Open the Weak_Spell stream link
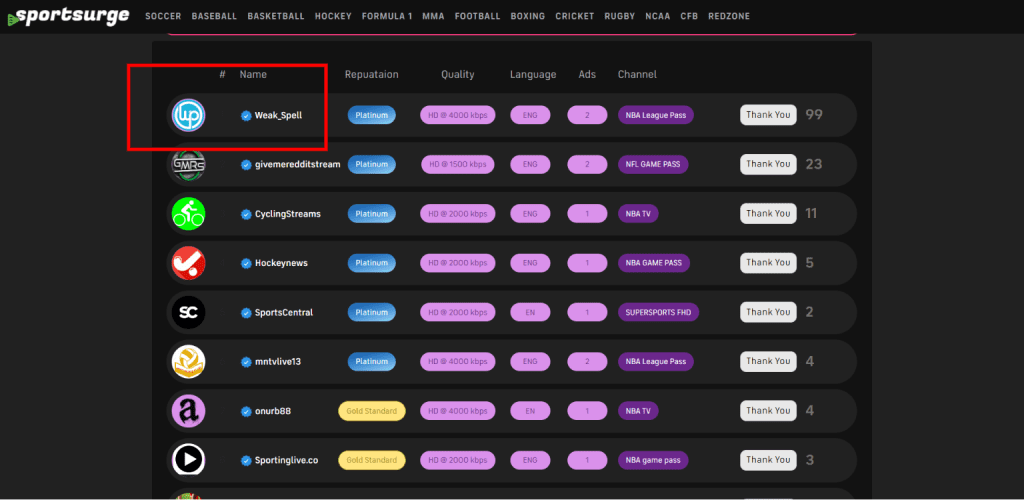The height and width of the screenshot is (500, 1024). tap(278, 116)
